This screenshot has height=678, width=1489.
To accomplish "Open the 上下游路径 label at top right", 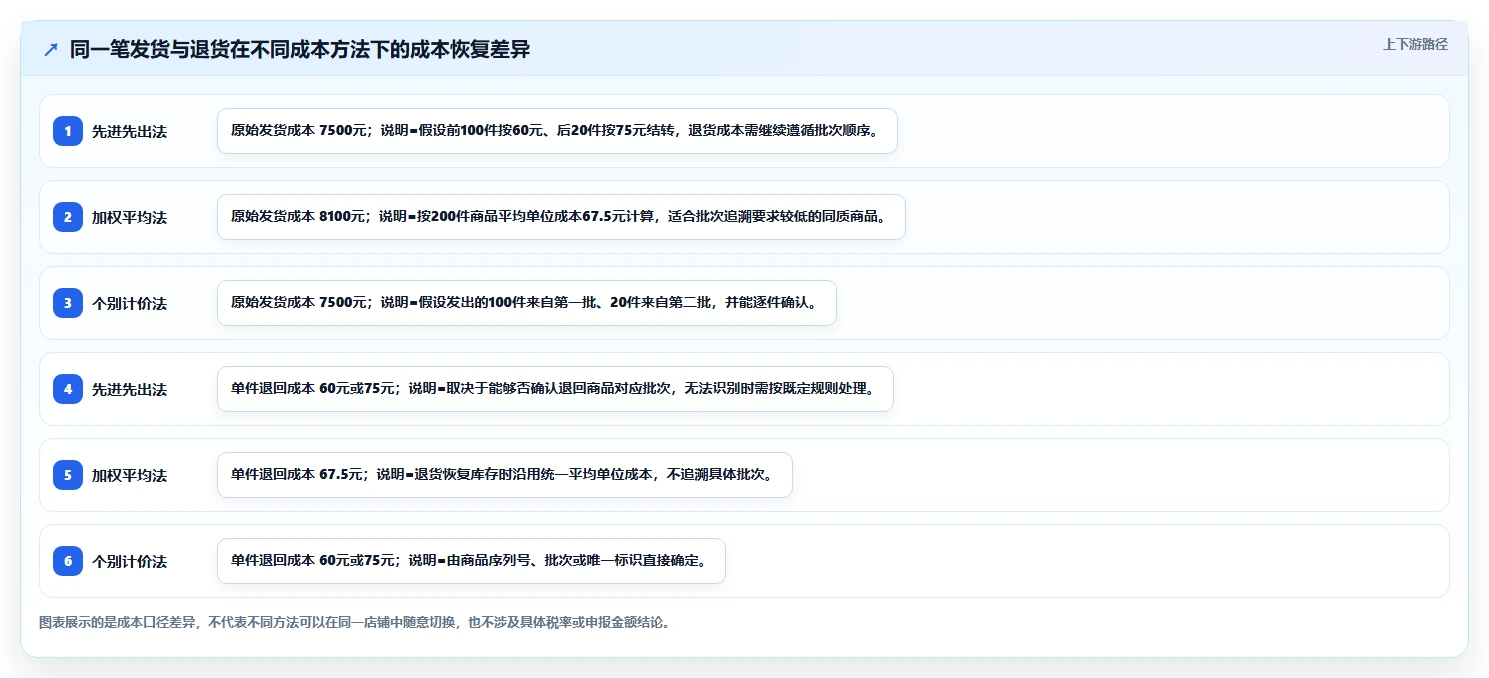I will pos(1415,44).
